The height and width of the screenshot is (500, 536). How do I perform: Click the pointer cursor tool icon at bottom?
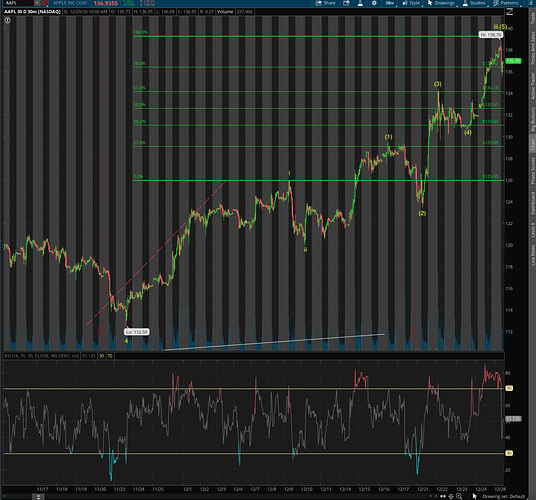coord(474,496)
